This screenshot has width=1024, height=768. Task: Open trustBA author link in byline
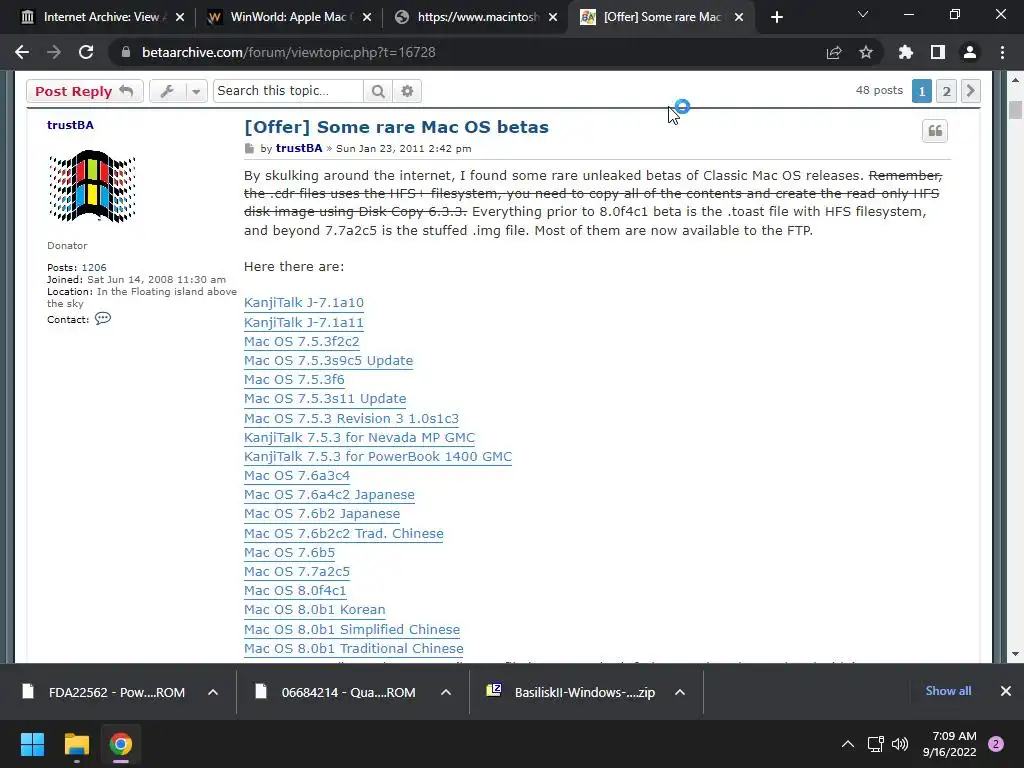coord(299,148)
